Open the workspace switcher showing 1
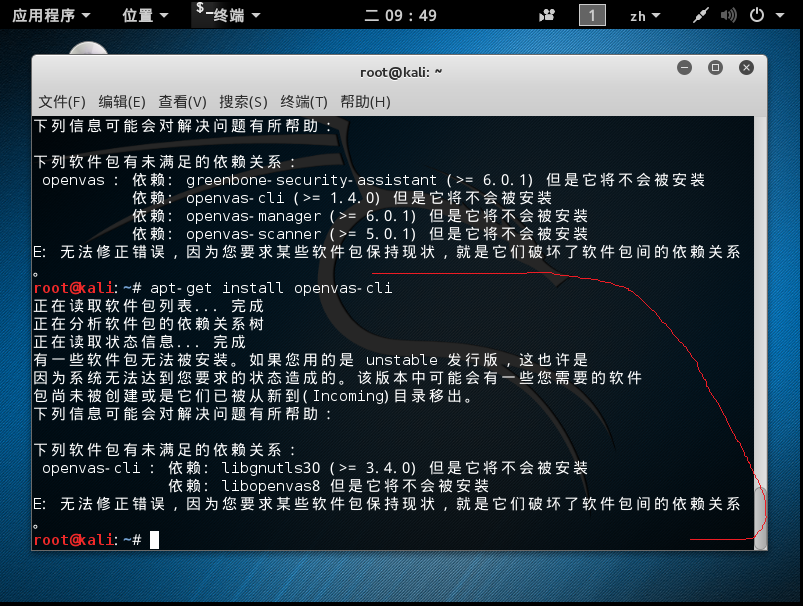 (x=592, y=15)
